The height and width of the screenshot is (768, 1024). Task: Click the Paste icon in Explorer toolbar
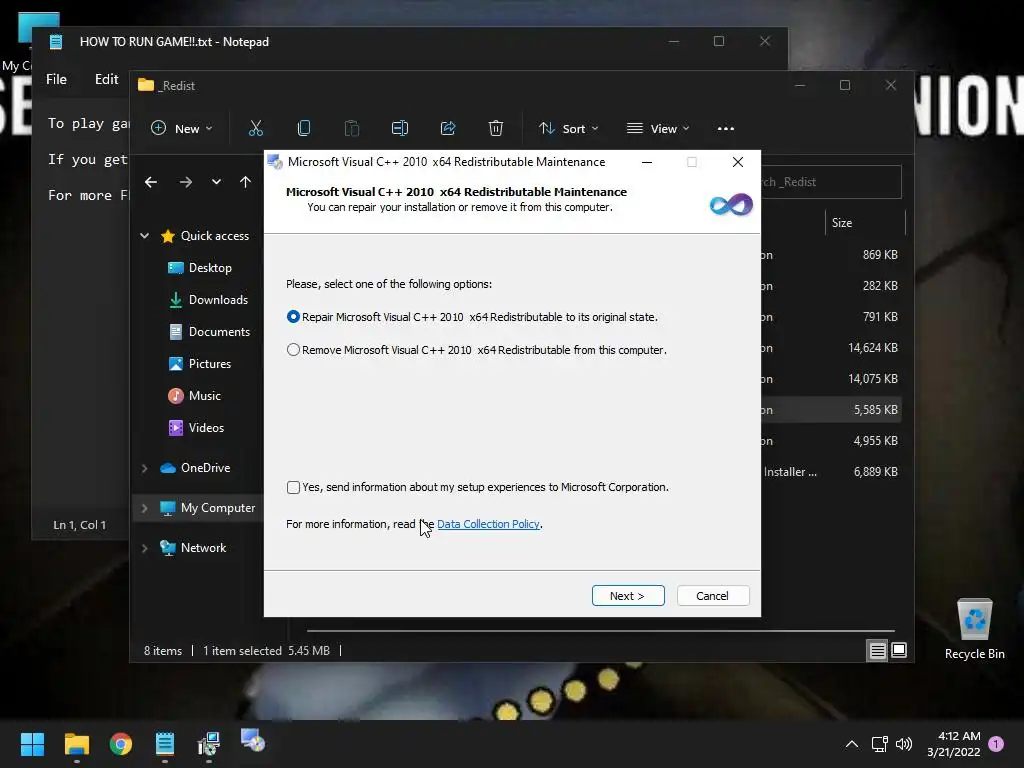click(351, 128)
